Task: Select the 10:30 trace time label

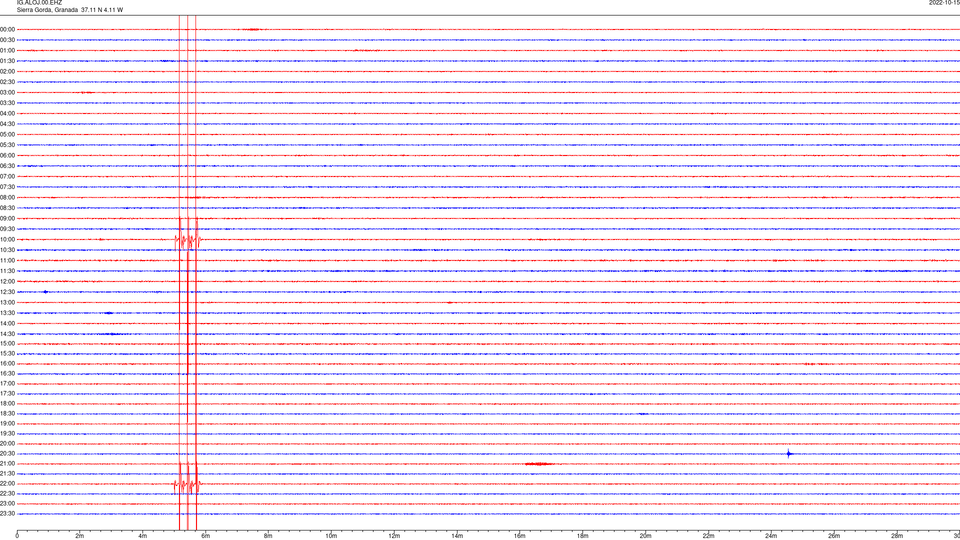Action: (x=7, y=250)
